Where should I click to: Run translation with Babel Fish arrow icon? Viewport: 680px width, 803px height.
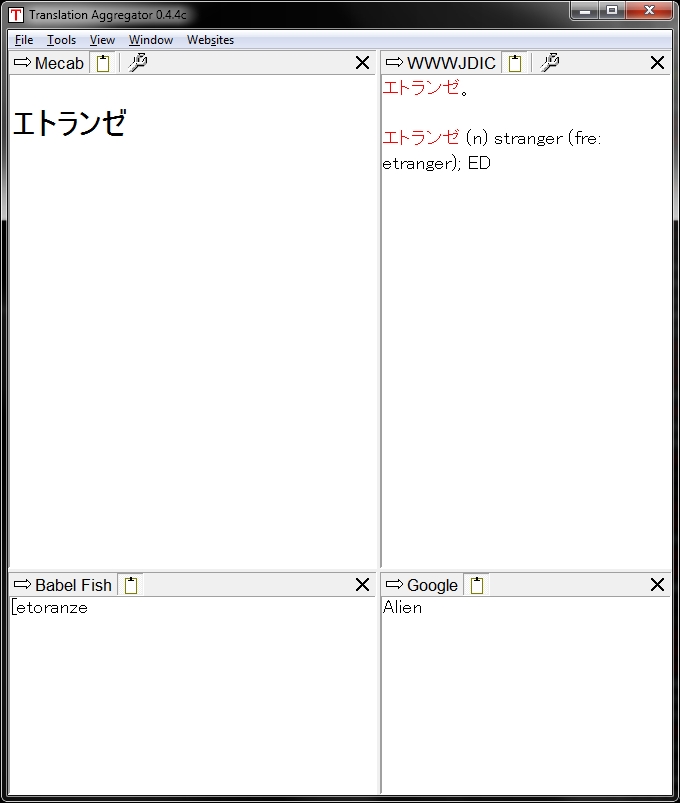23,585
